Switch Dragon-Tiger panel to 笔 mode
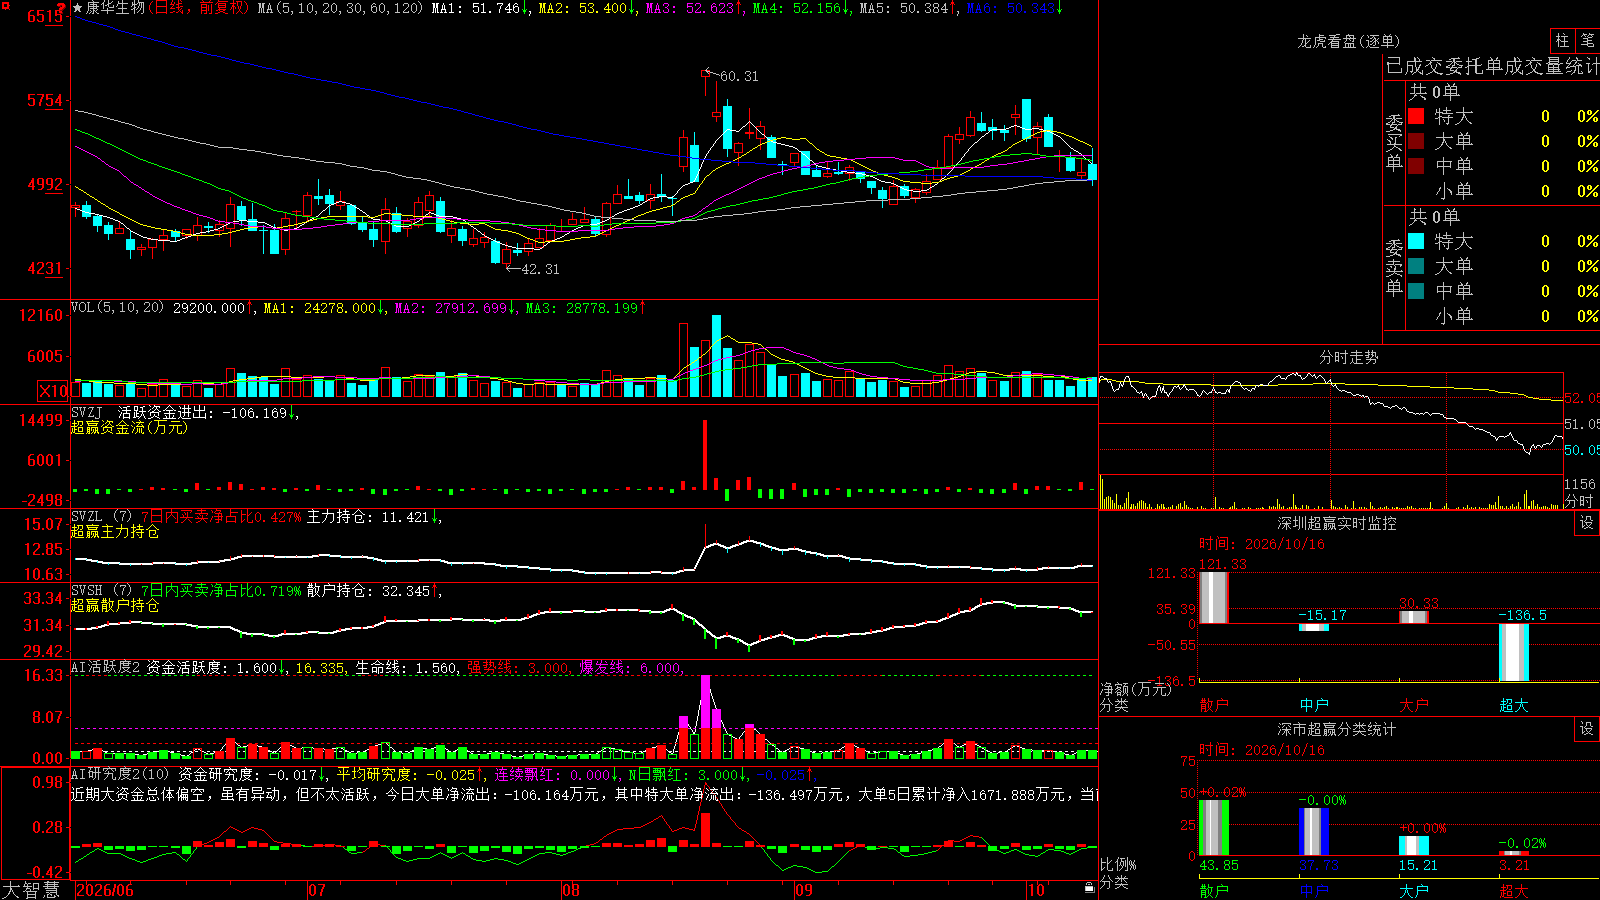The height and width of the screenshot is (900, 1600). click(1588, 41)
